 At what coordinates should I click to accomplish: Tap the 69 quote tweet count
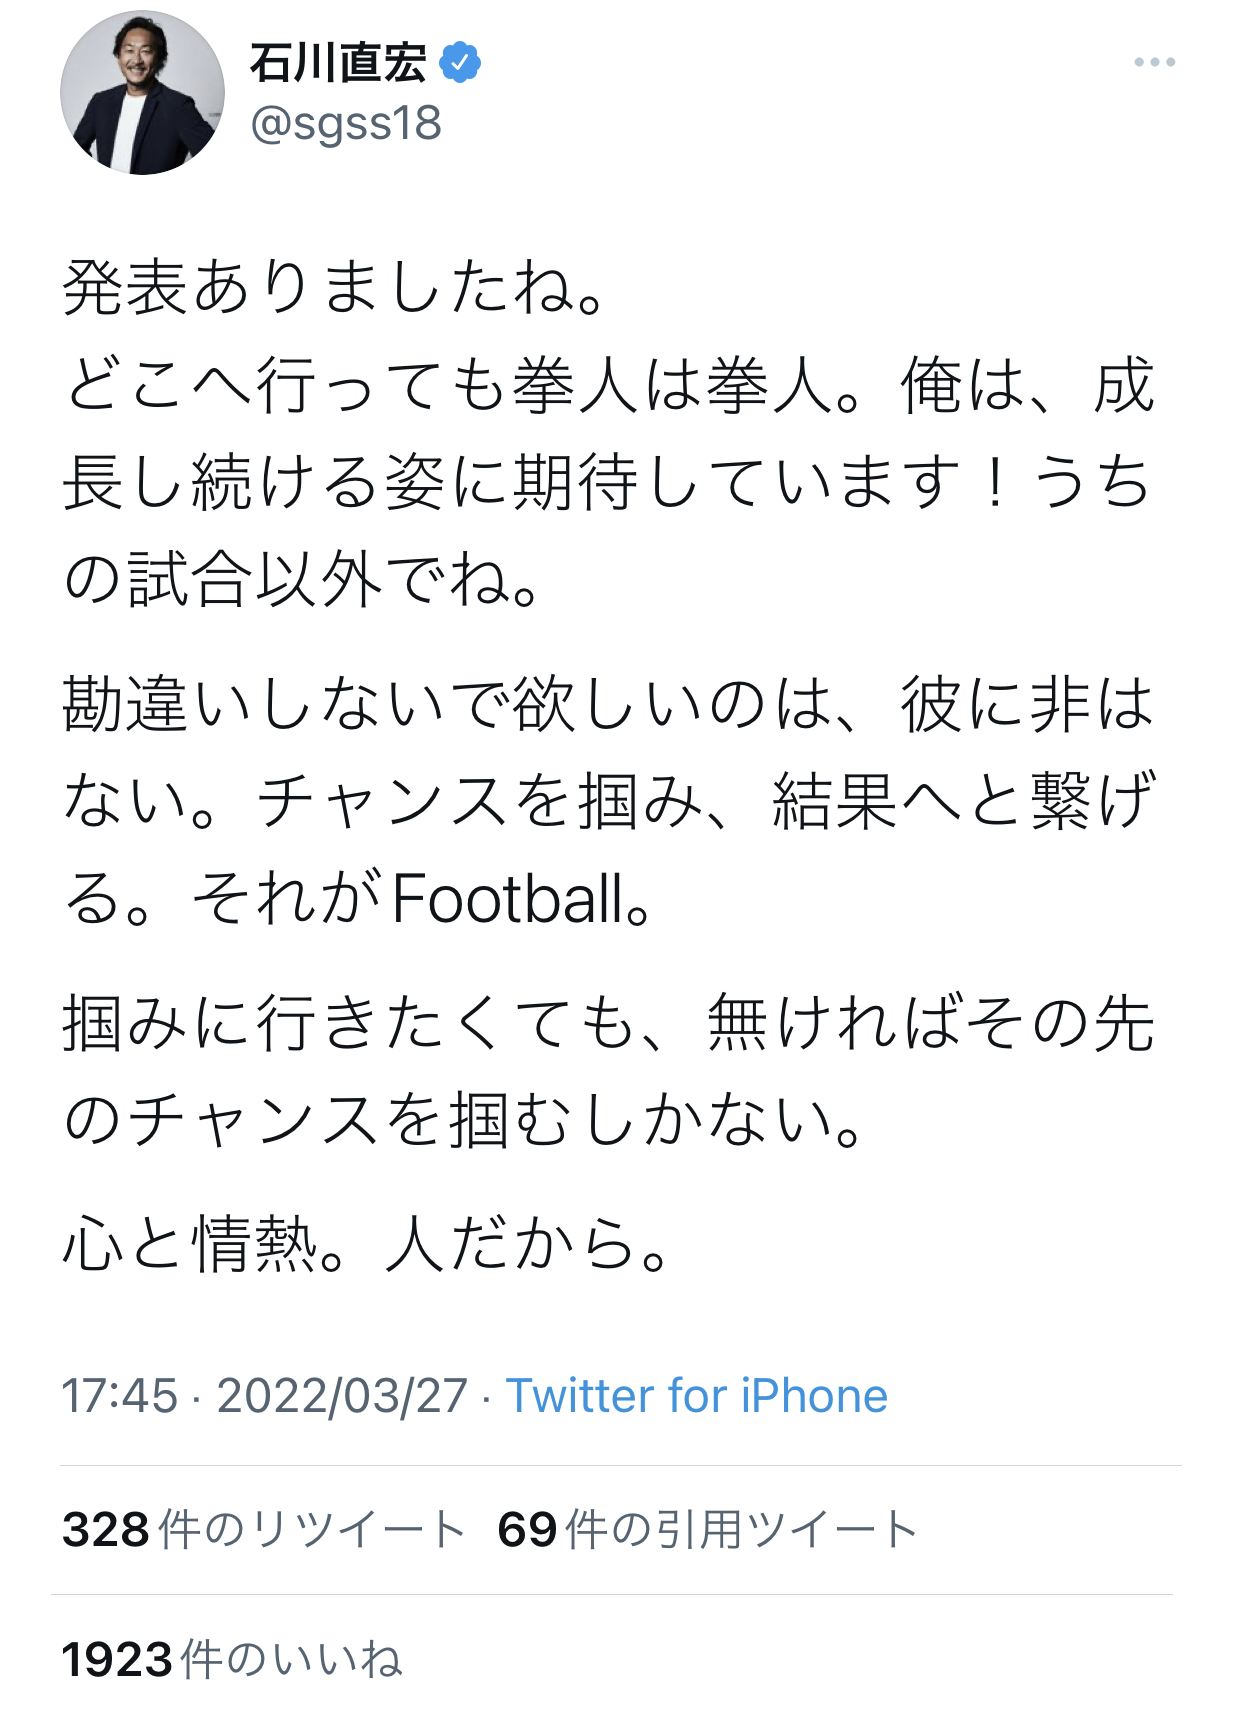527,1529
